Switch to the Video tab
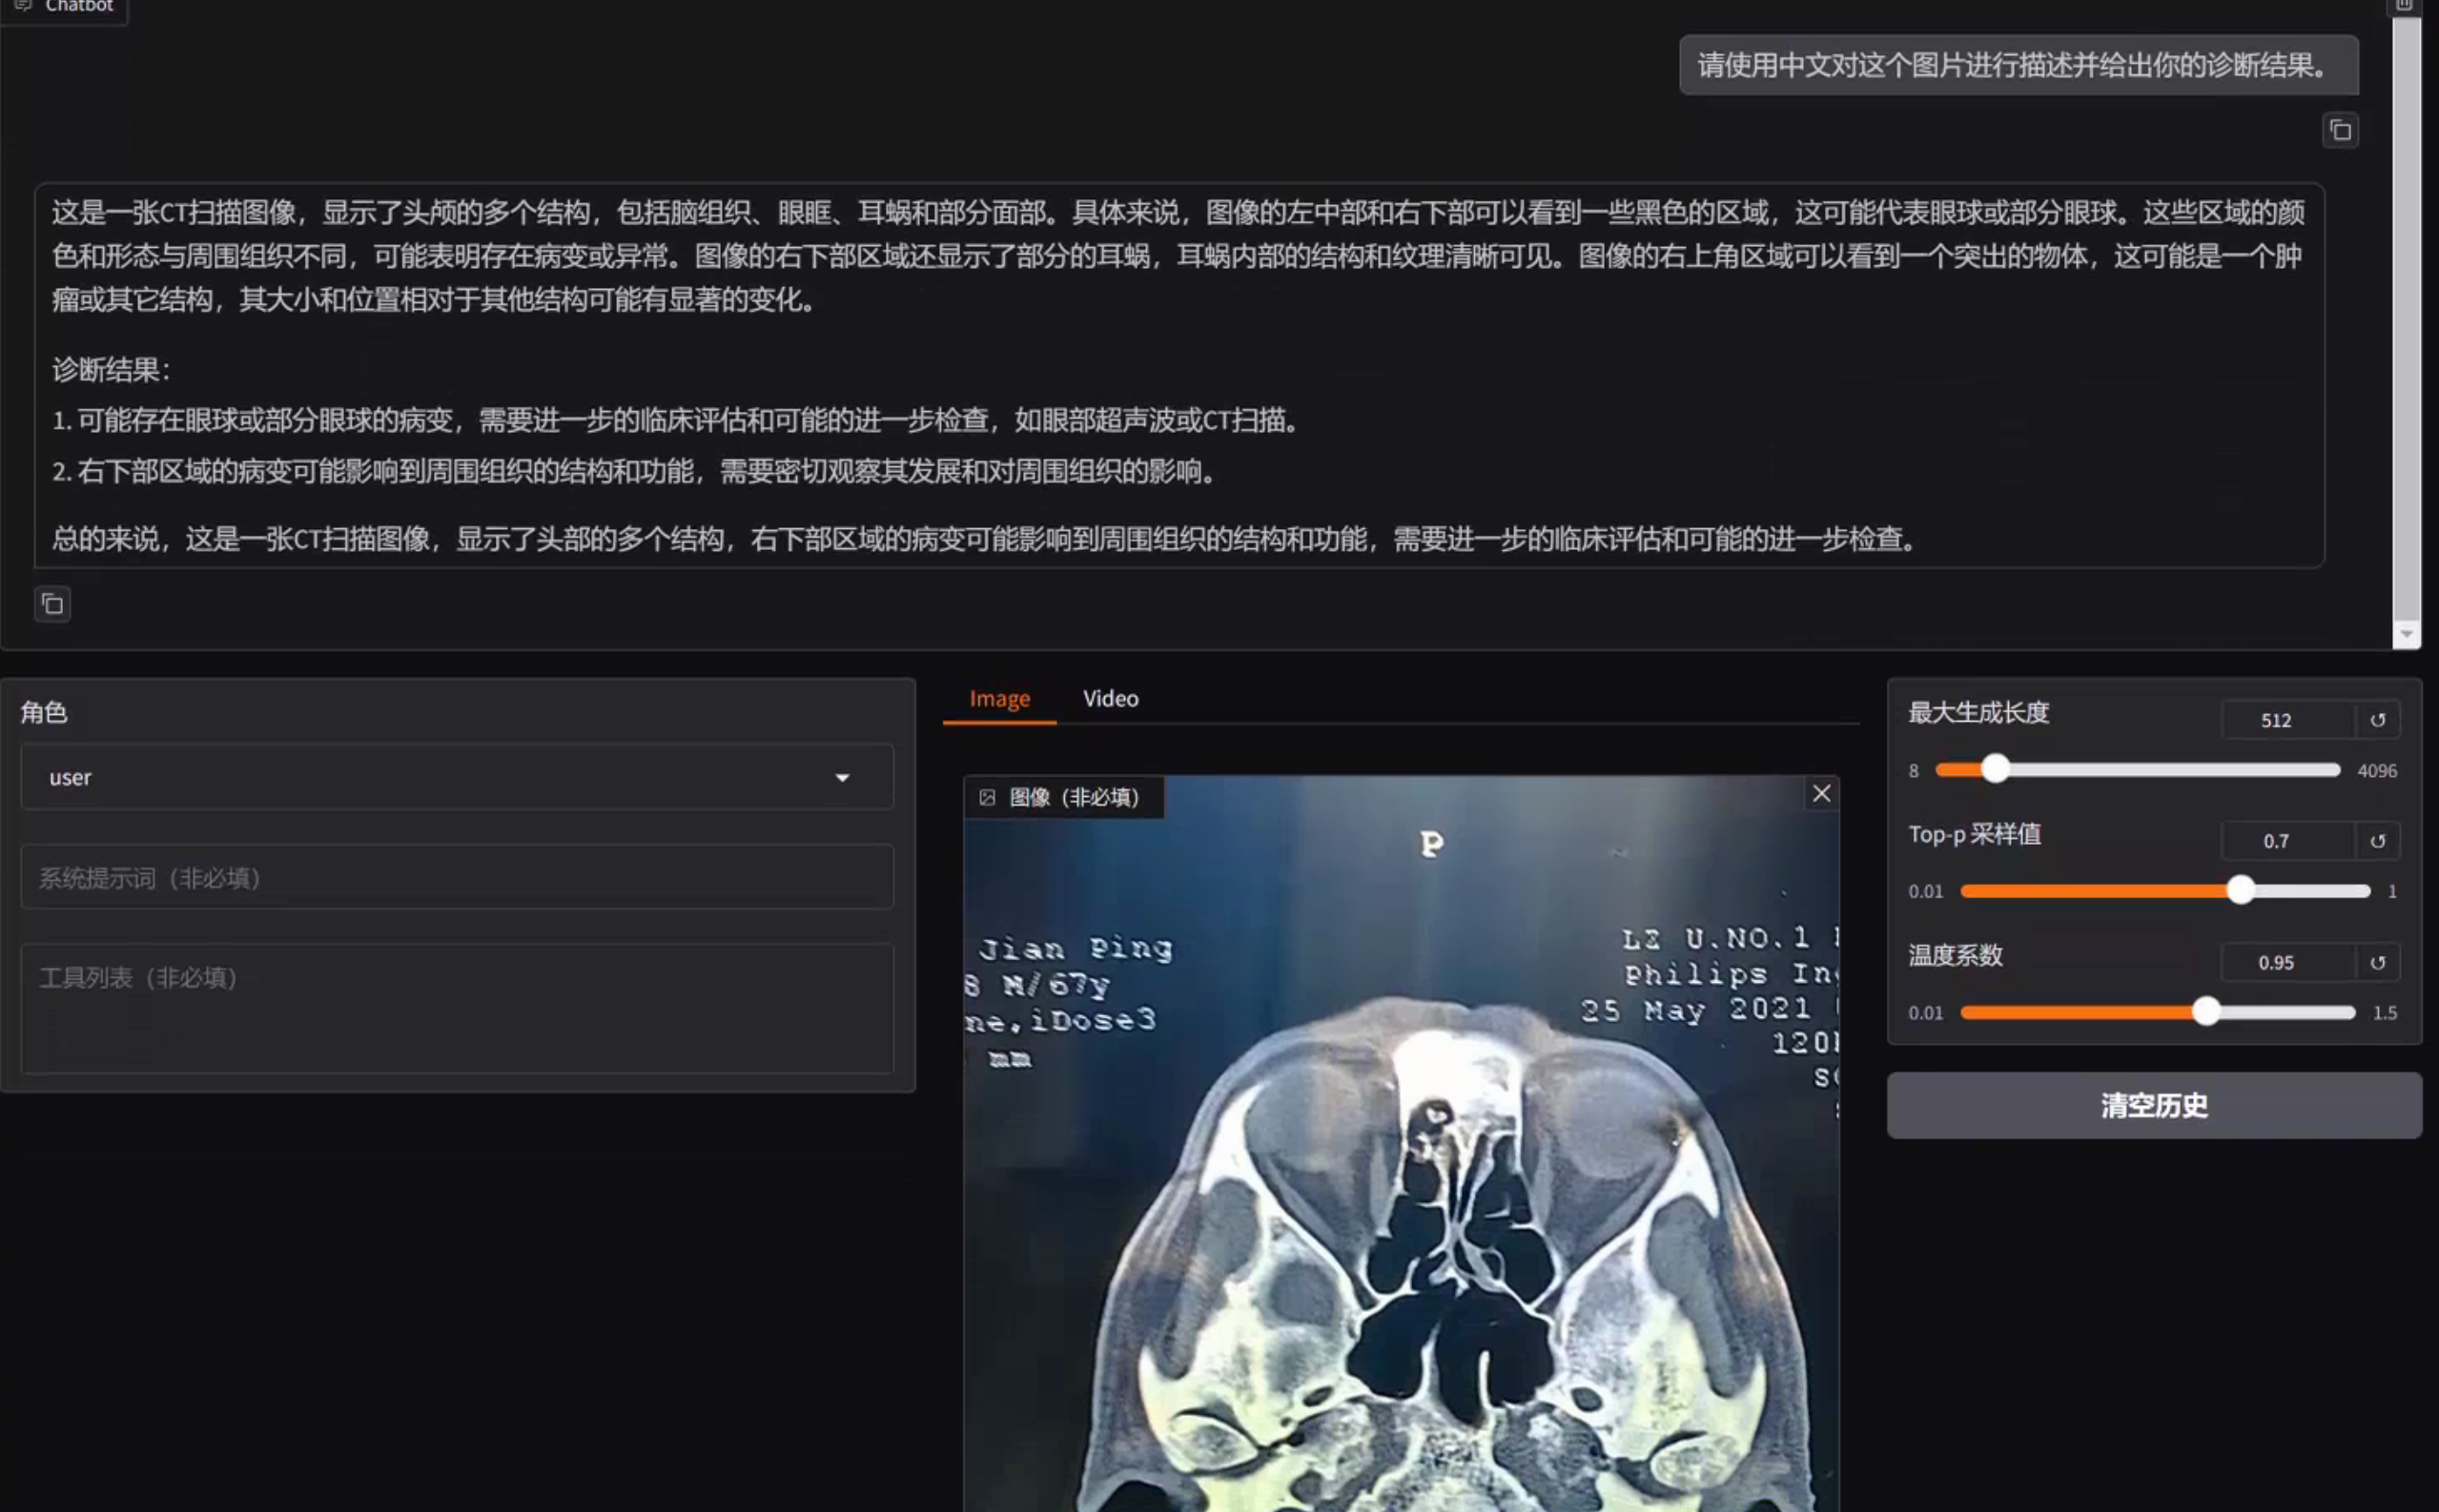Image resolution: width=2439 pixels, height=1512 pixels. (1110, 698)
